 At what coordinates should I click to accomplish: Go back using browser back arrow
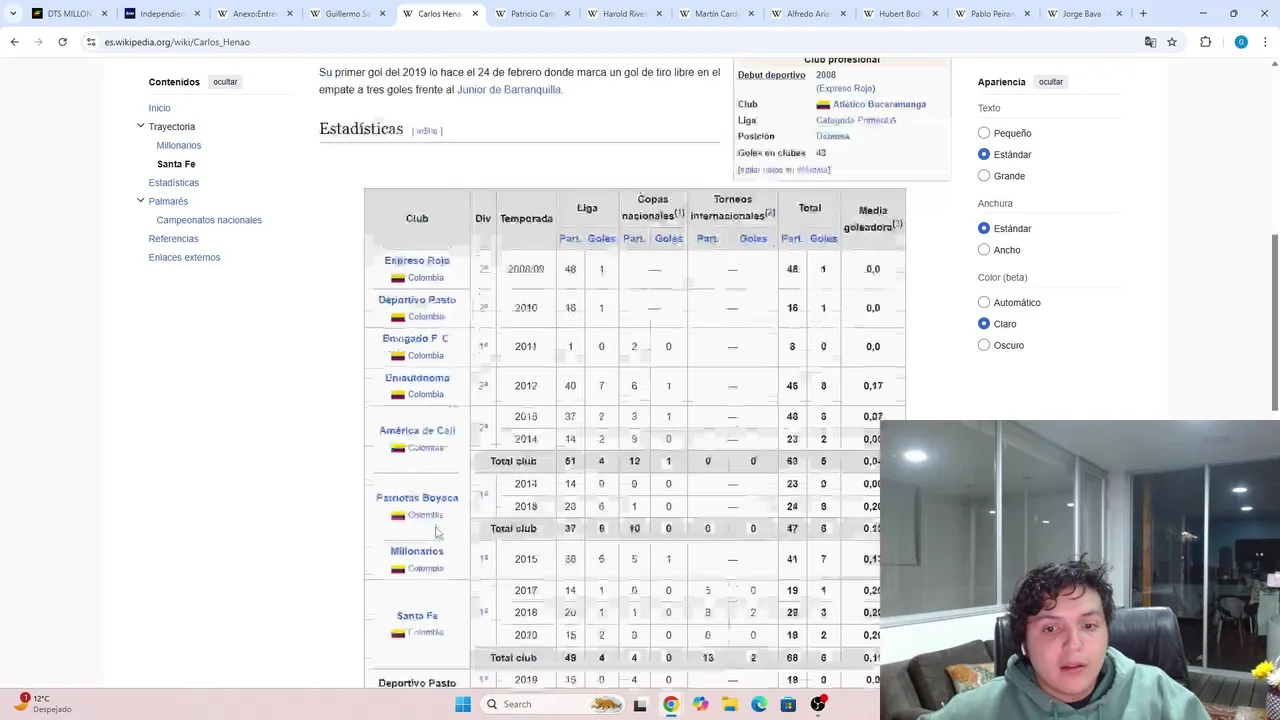pos(14,42)
